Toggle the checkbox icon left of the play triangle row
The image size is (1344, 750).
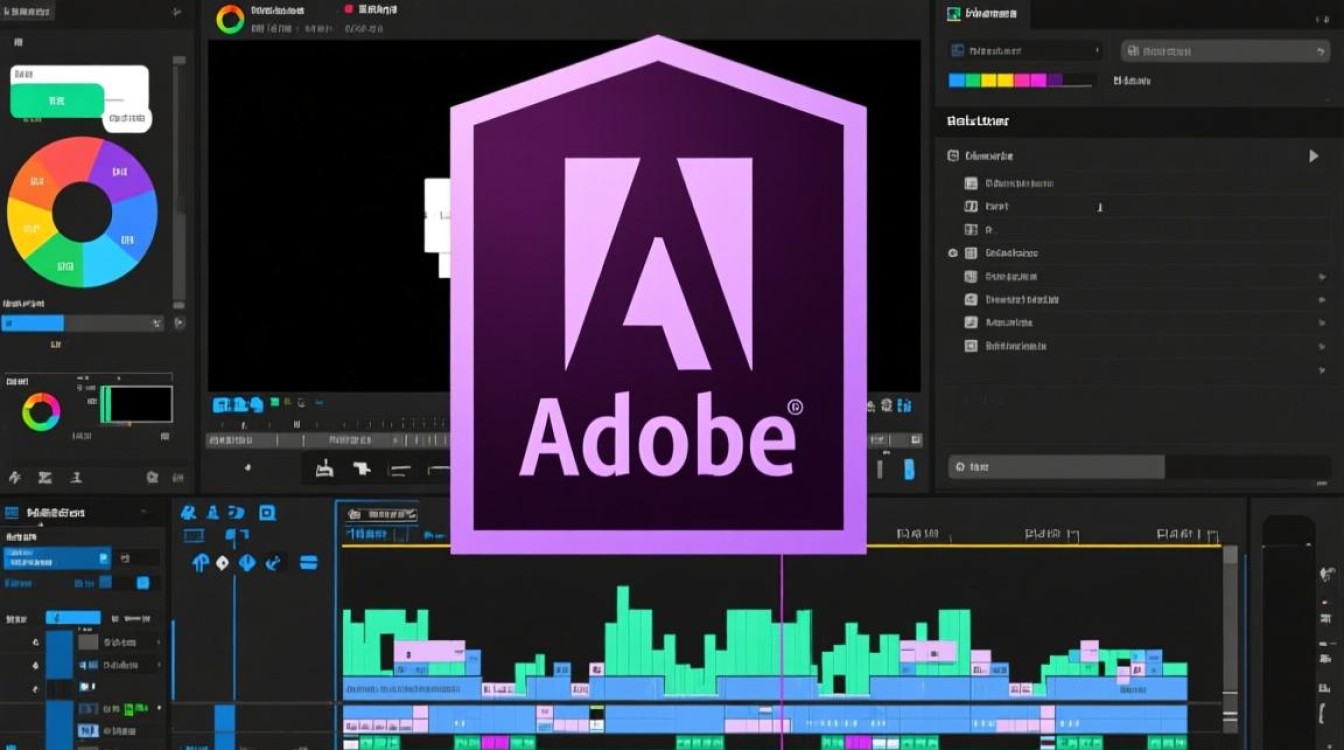coord(953,156)
